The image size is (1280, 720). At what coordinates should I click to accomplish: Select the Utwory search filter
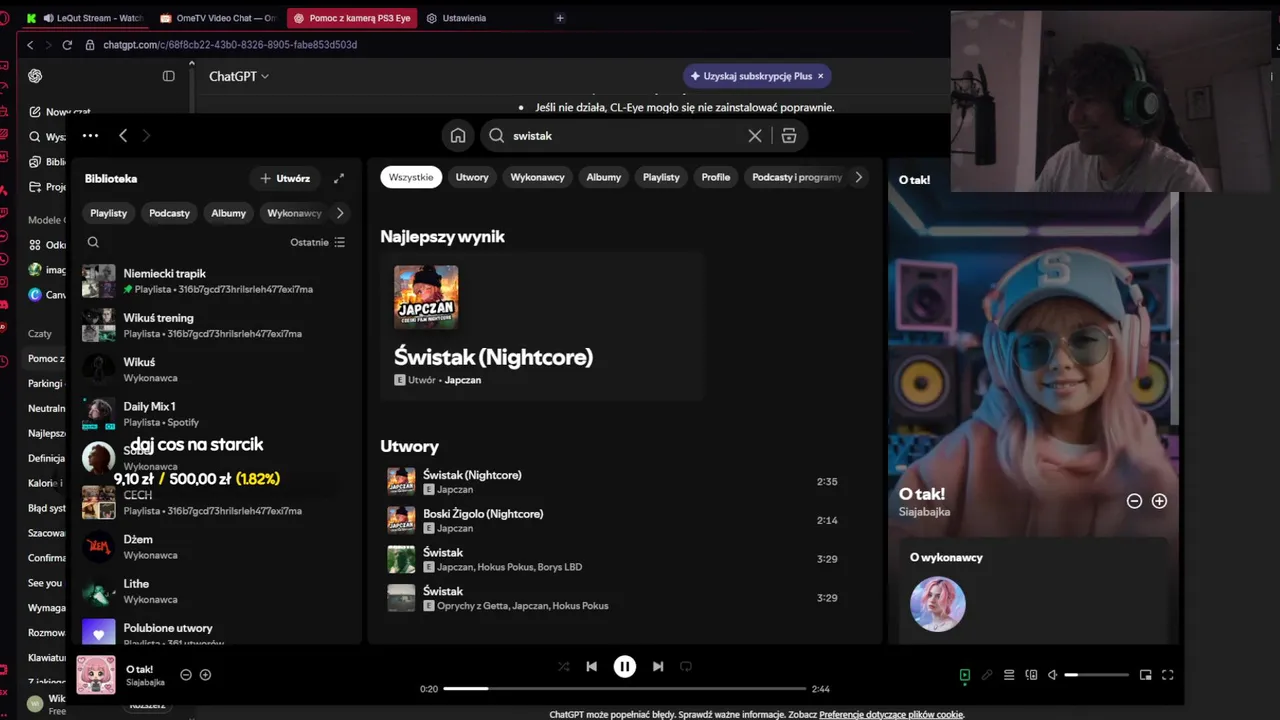472,177
